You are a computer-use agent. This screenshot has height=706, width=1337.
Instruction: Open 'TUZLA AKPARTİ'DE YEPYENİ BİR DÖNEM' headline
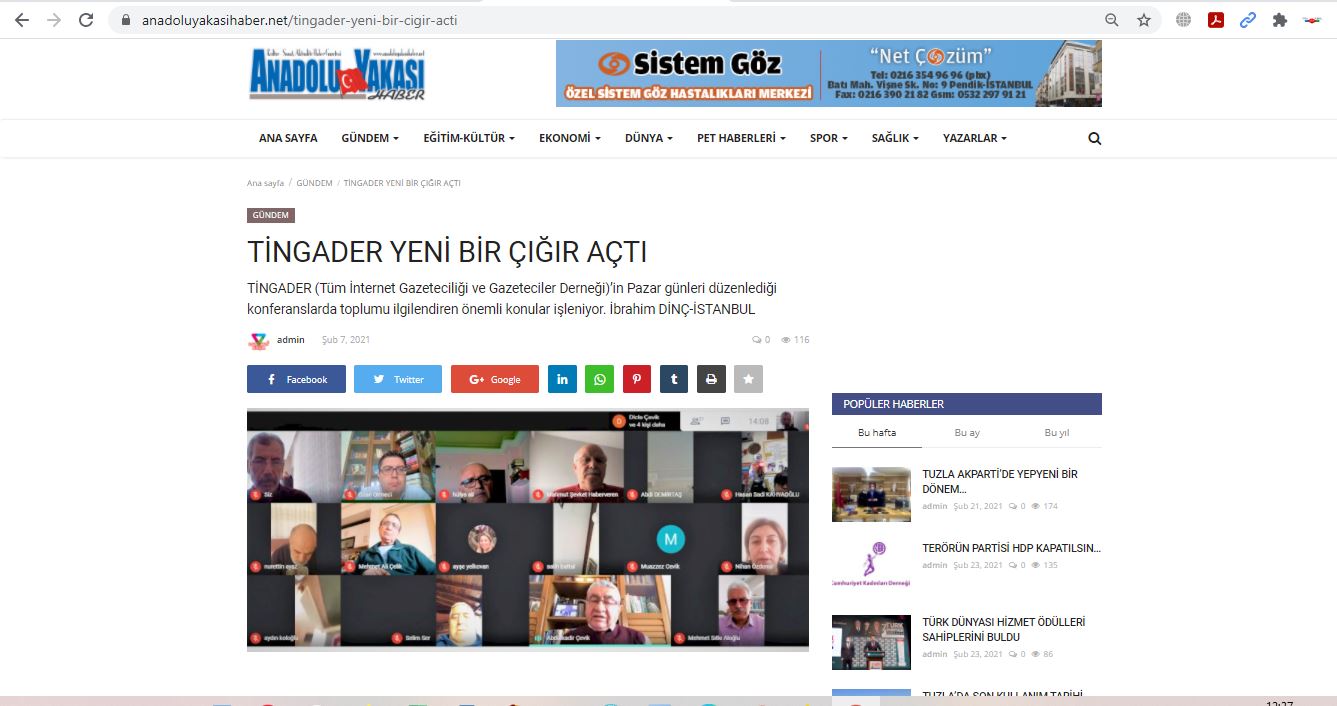tap(1000, 482)
